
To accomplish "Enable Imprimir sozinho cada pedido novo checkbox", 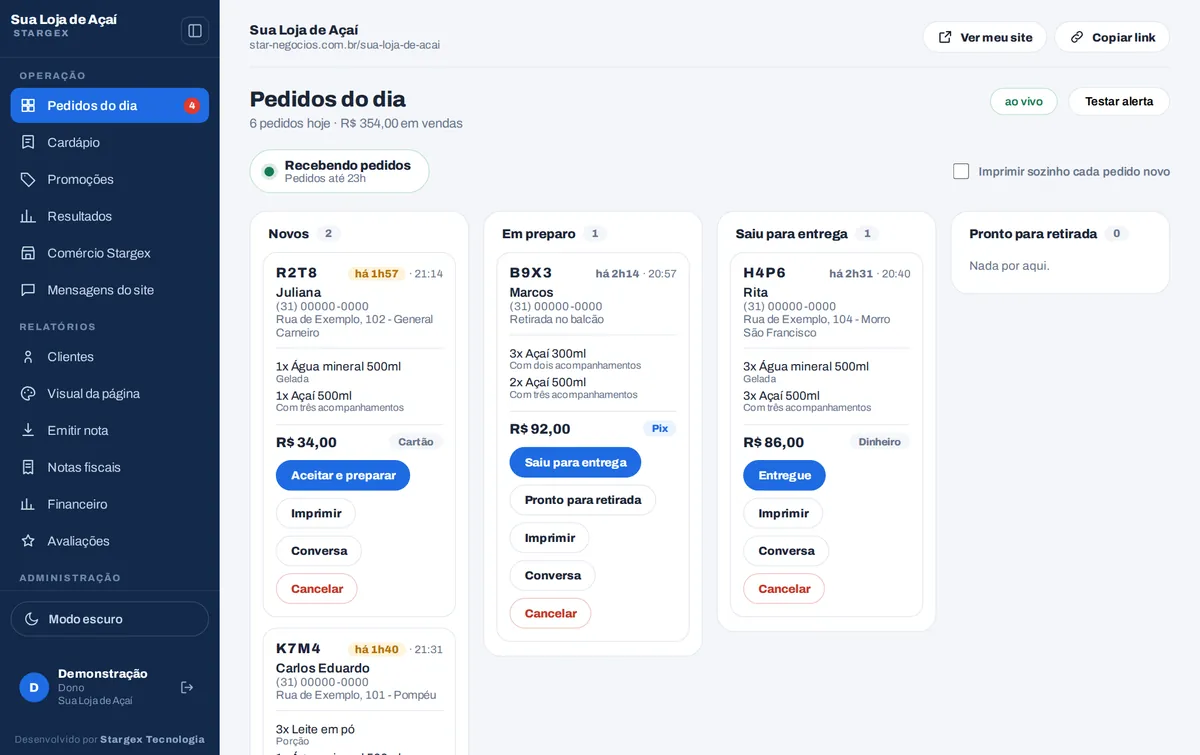I will pos(961,171).
